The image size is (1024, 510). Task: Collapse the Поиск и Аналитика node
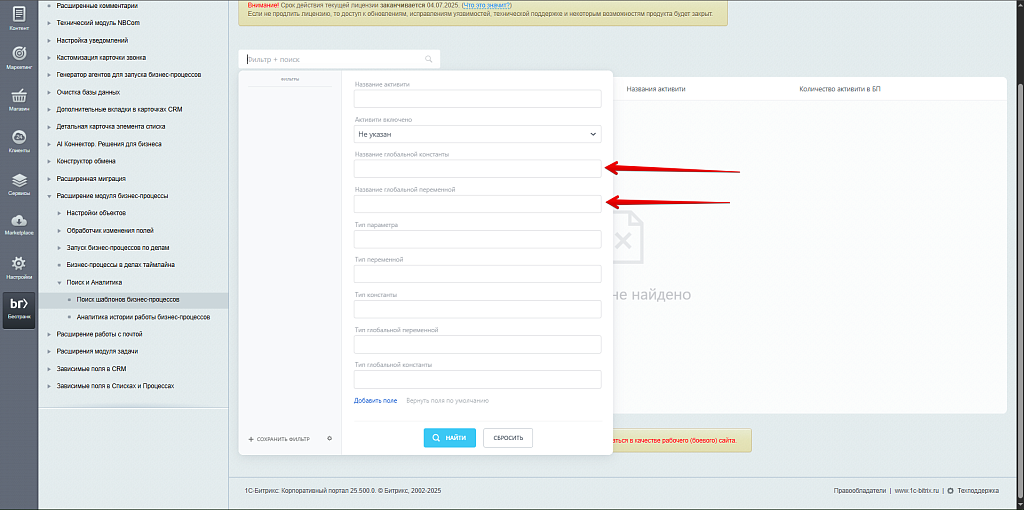coord(59,282)
